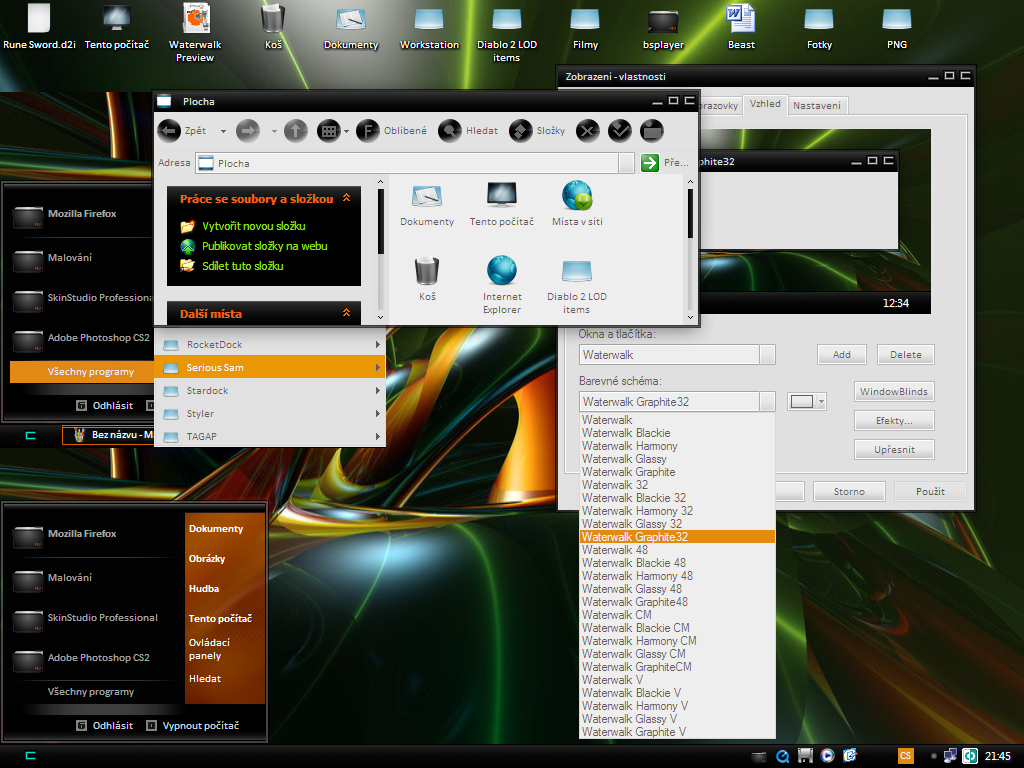This screenshot has height=768, width=1024.
Task: Switch to the Nastavení tab
Action: coord(816,106)
